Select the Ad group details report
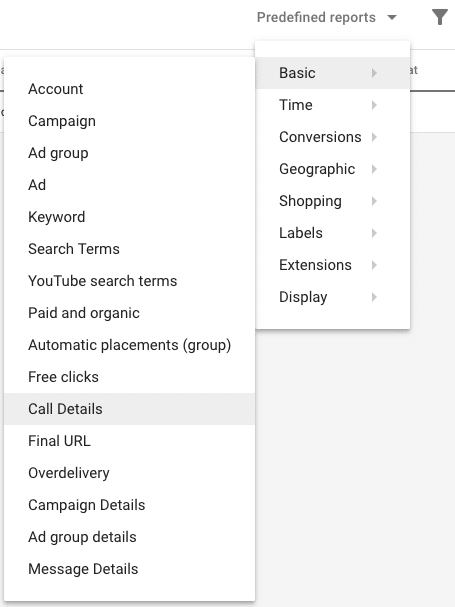 [130, 537]
